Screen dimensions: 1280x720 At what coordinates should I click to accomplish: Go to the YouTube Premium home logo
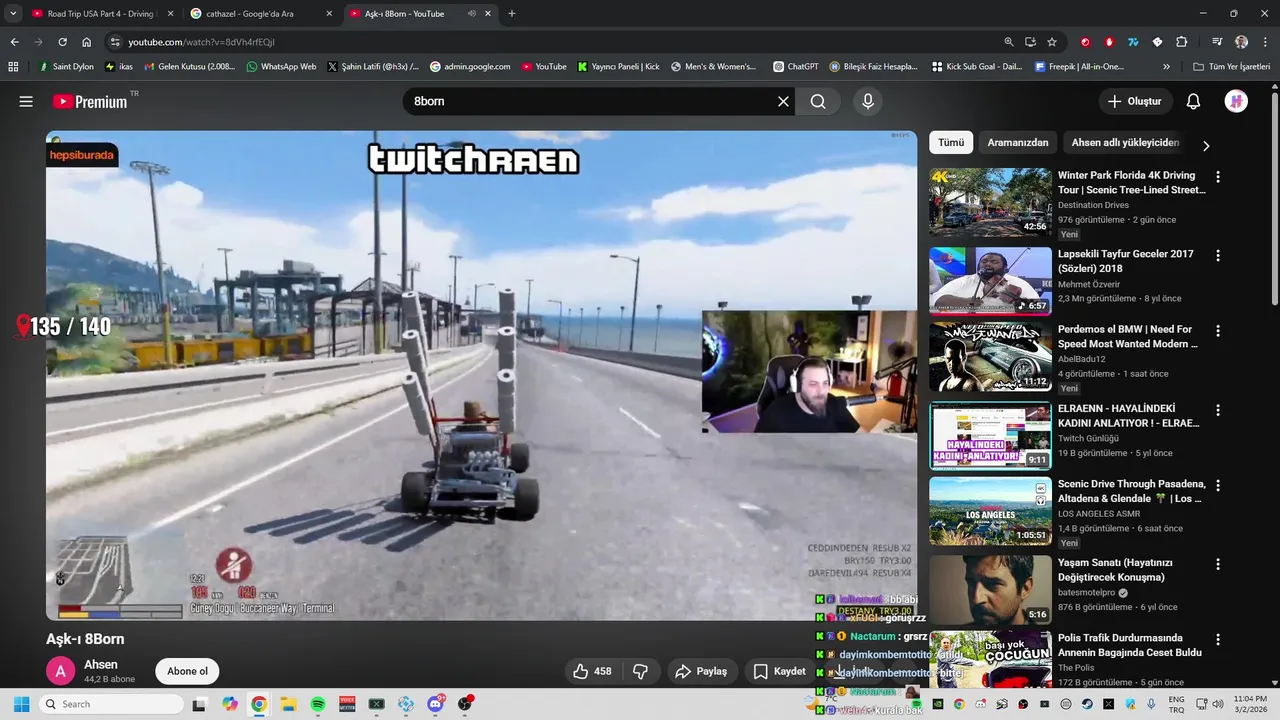coord(90,101)
